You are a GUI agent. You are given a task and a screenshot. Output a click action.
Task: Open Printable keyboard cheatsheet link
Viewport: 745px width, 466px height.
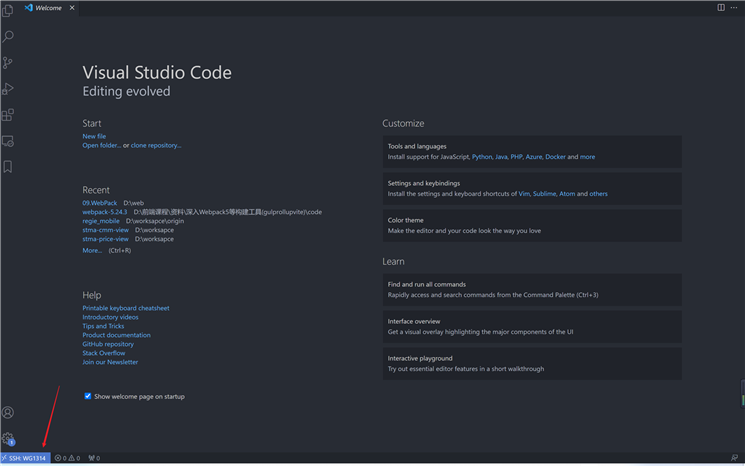(126, 308)
